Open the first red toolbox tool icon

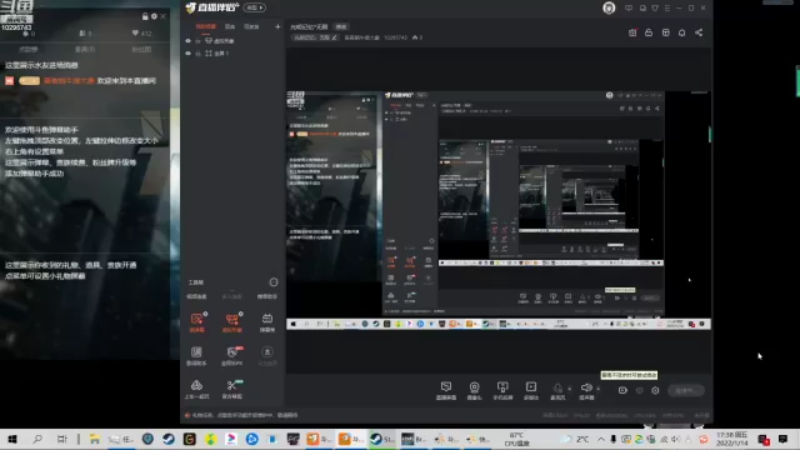tap(197, 322)
